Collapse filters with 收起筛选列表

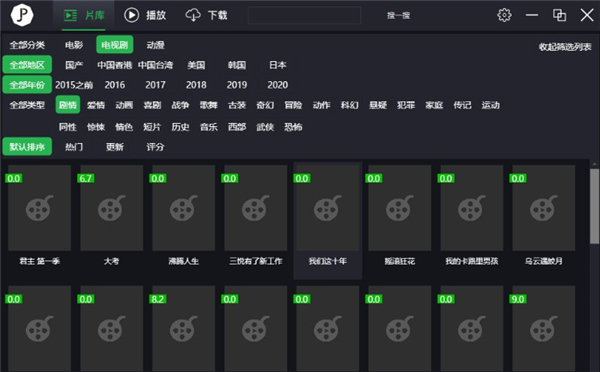565,47
